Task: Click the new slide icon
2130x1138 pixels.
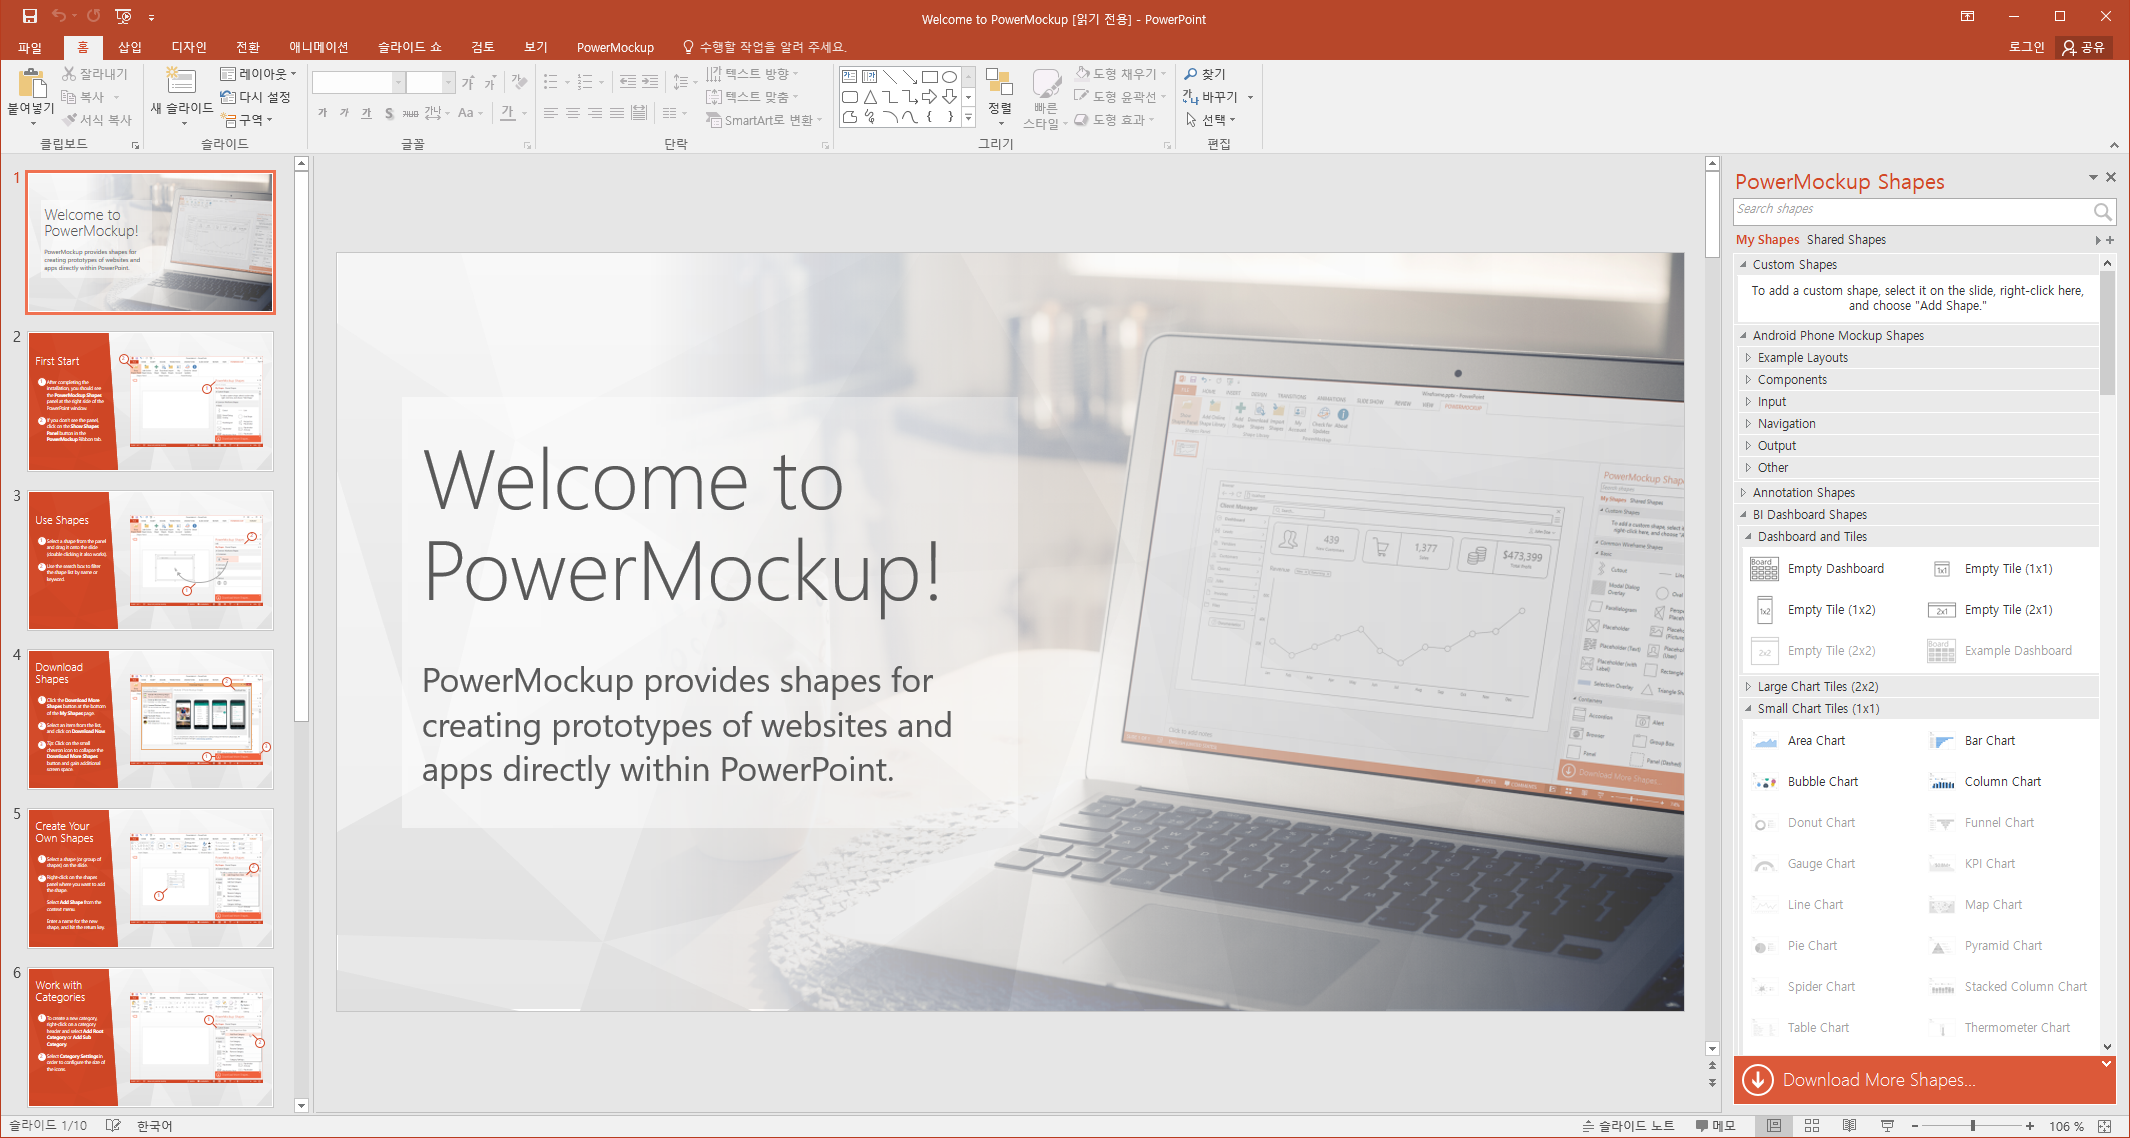Action: (x=180, y=82)
